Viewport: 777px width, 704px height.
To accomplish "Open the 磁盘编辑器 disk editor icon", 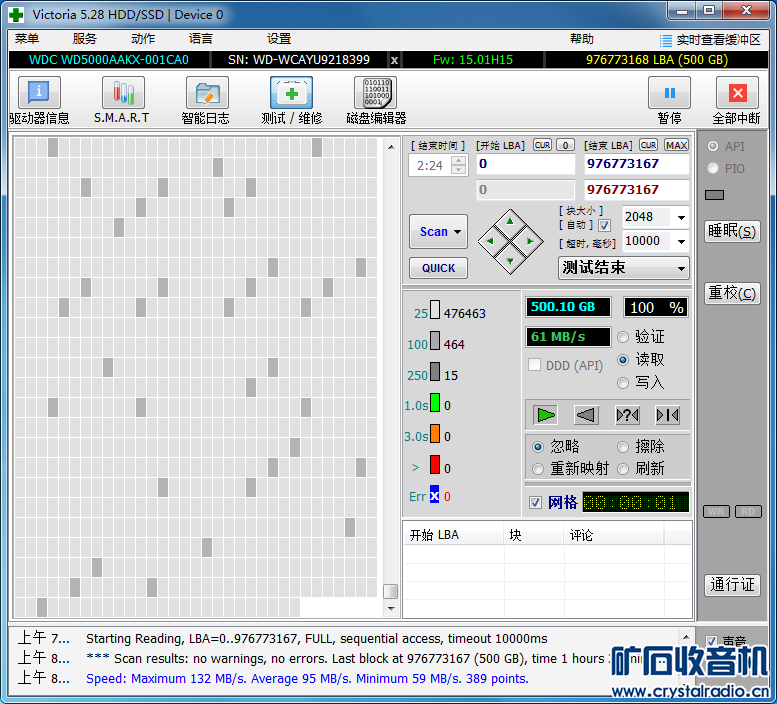I will pos(375,94).
